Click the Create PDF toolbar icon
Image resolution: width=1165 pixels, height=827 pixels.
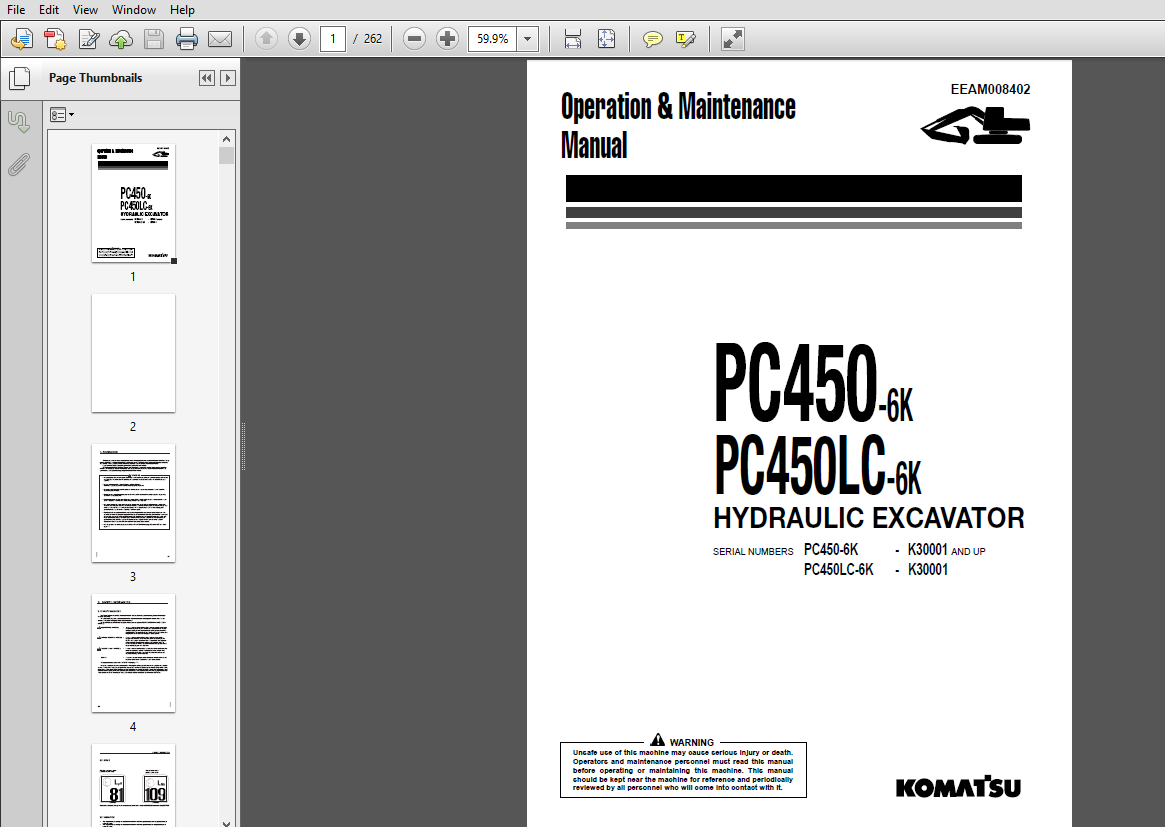22,39
